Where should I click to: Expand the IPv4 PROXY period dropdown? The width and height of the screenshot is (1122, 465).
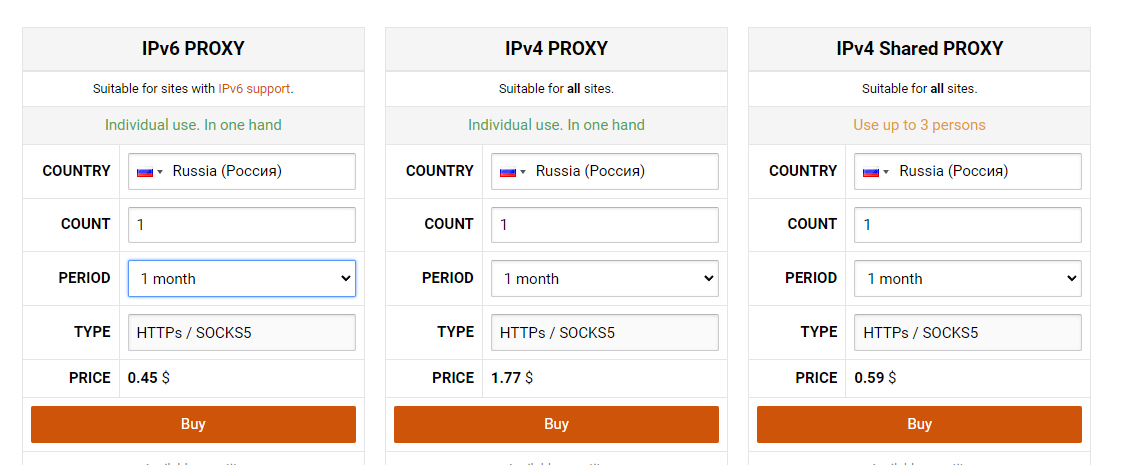point(604,279)
